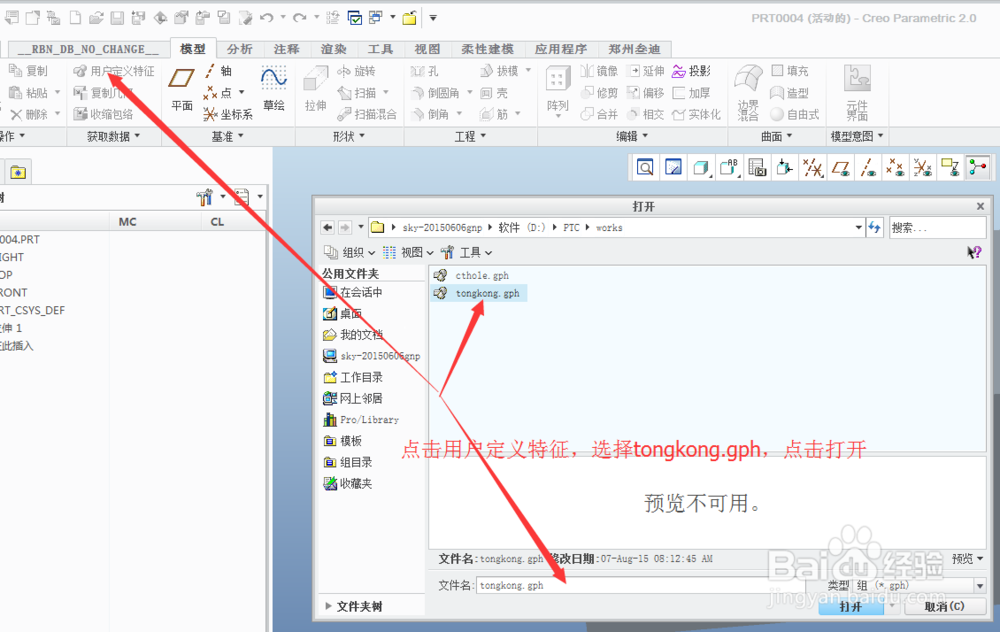1000x632 pixels.
Task: Click the 边界混合 boundary blend tool
Action: coord(748,93)
